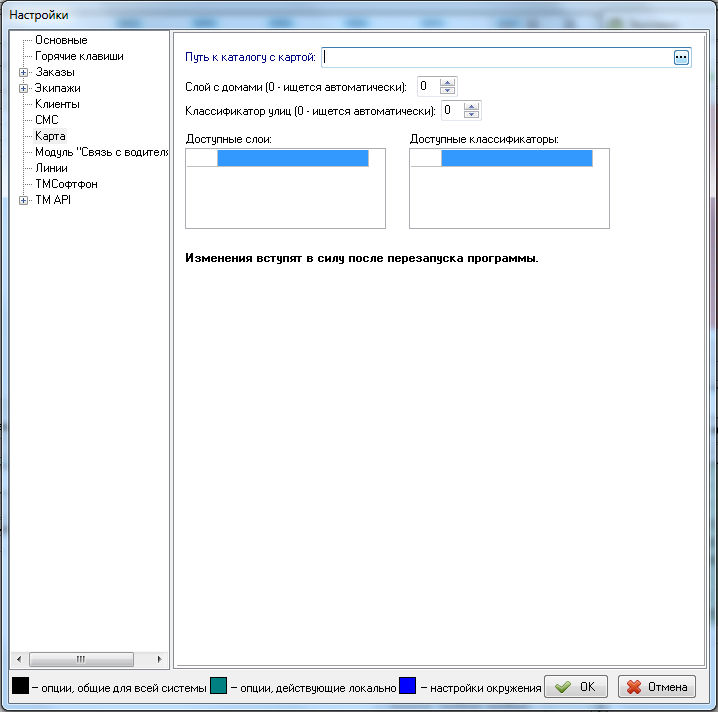
Task: Select highlighted row in Доступные слои list
Action: pos(292,158)
